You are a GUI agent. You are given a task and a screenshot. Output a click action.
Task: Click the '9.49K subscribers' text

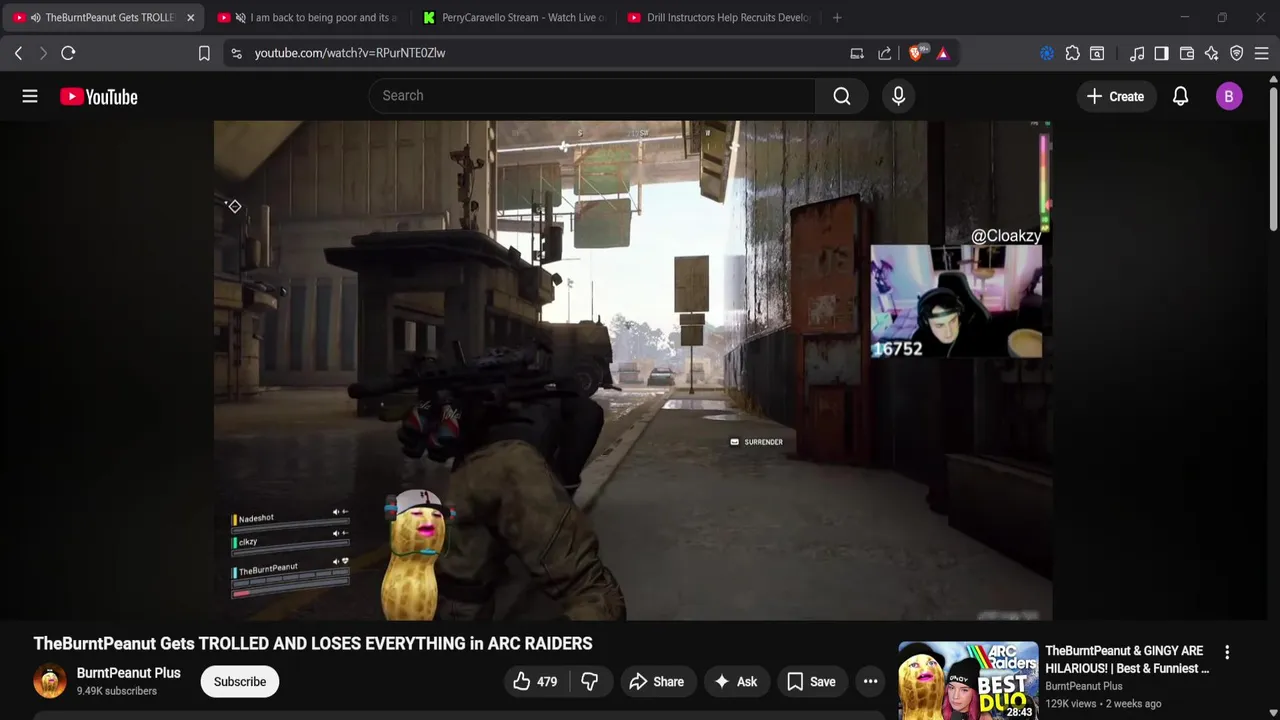(x=117, y=691)
